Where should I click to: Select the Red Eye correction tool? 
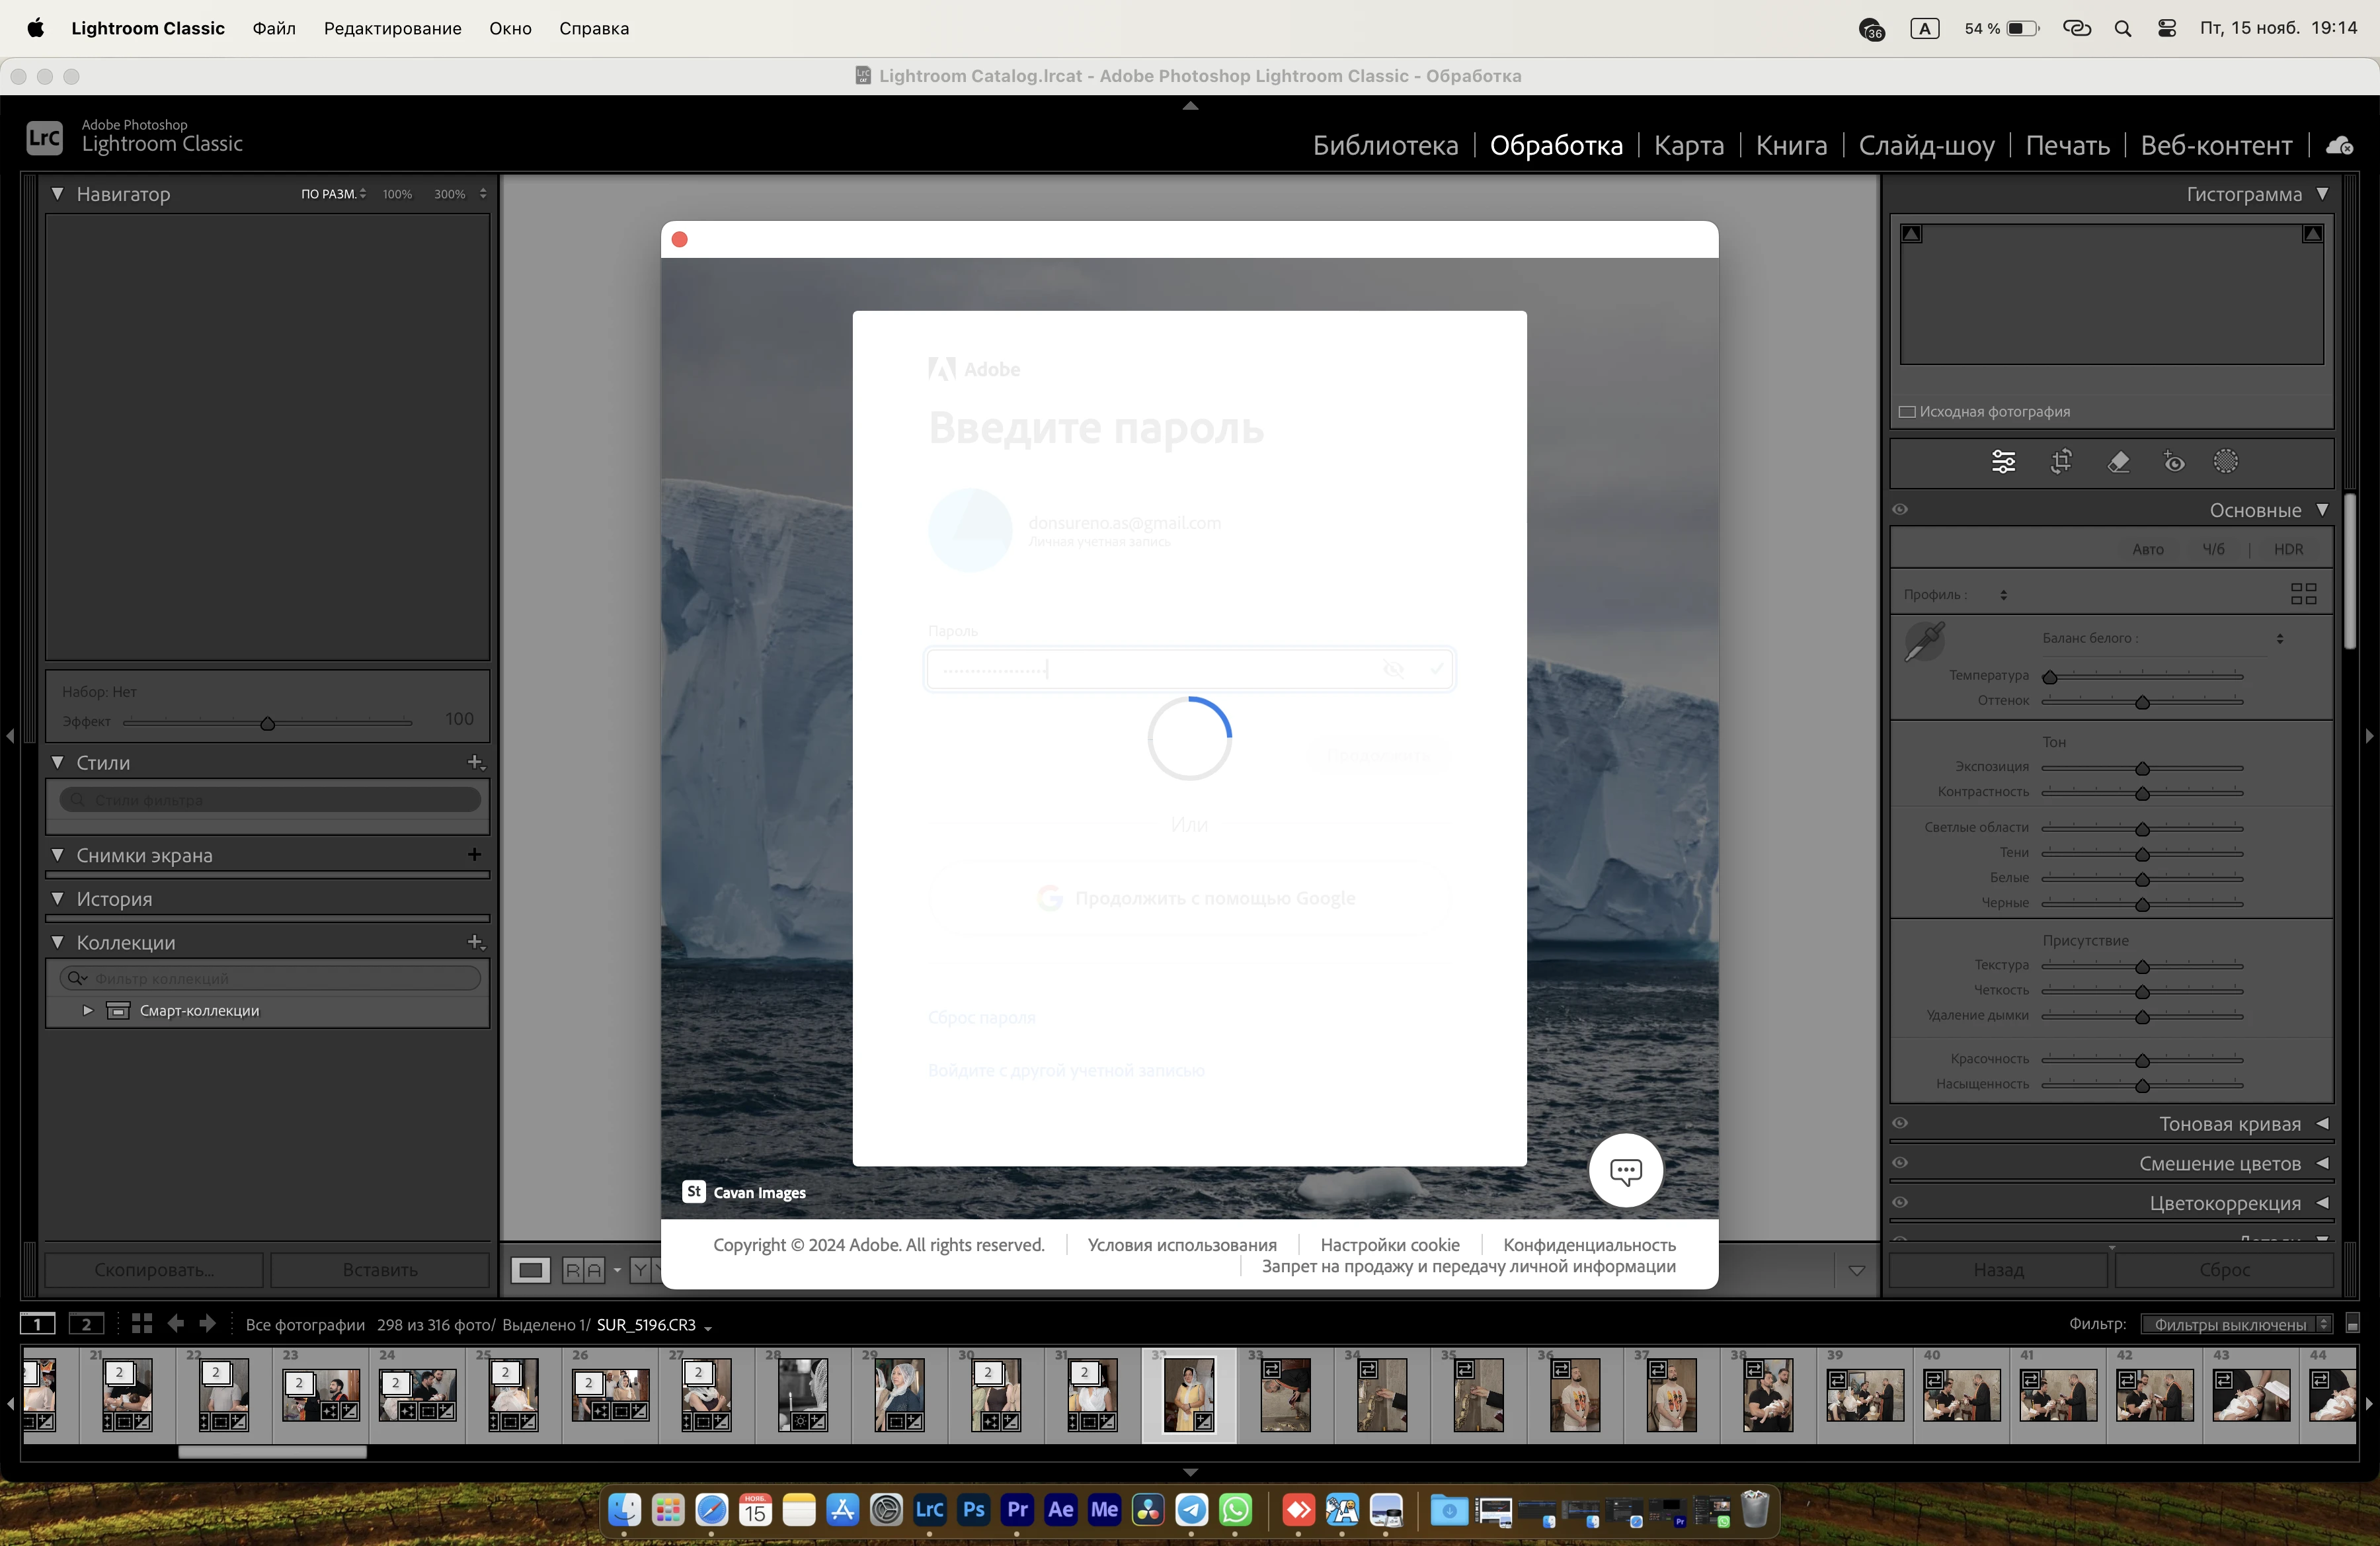[x=2174, y=462]
